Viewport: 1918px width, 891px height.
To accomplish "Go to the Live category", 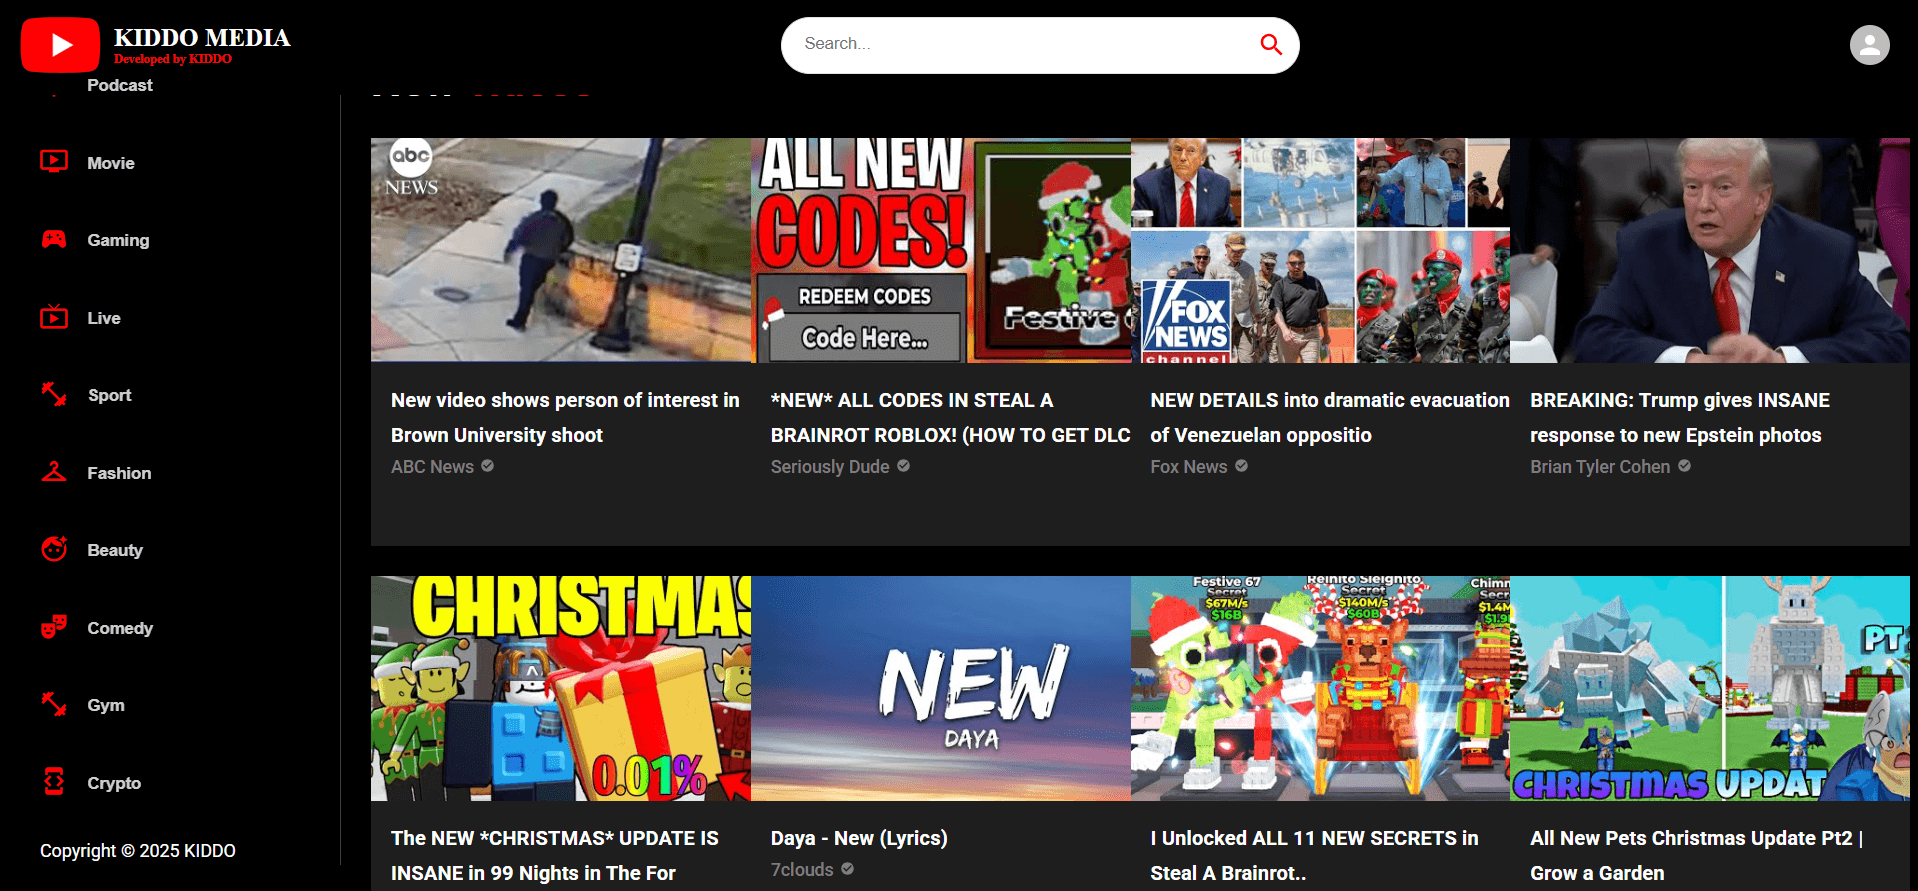I will pos(104,318).
